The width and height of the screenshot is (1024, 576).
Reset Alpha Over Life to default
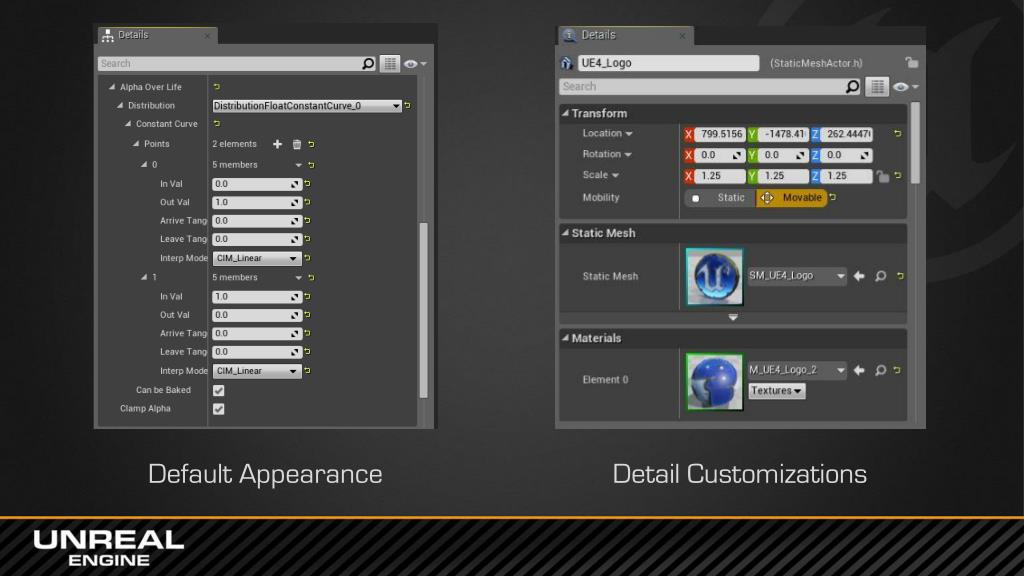click(x=217, y=87)
